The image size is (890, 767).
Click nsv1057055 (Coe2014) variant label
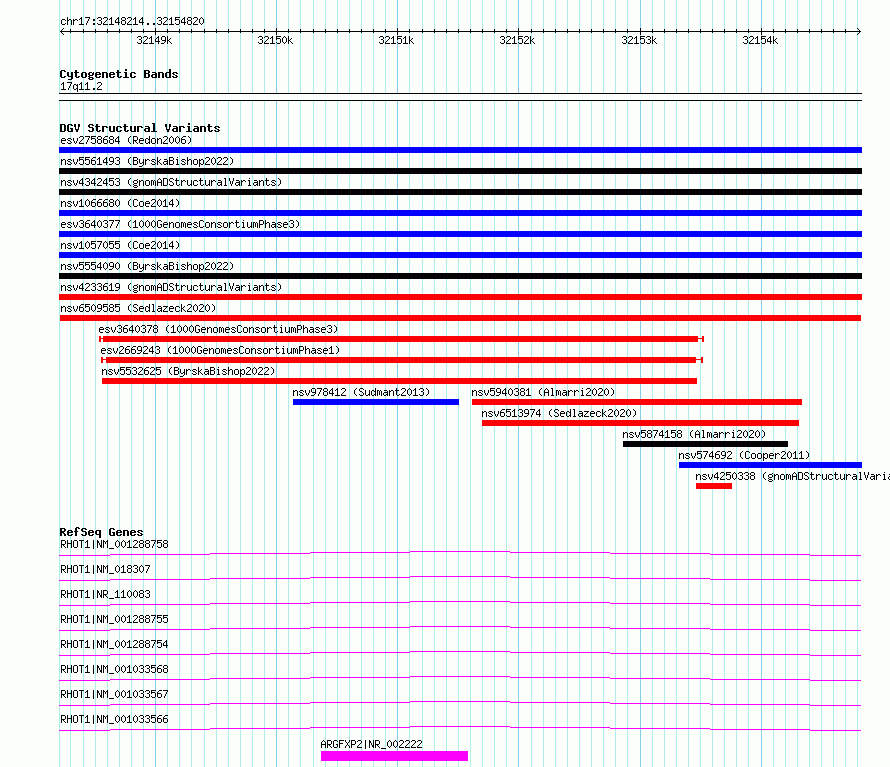coord(120,245)
